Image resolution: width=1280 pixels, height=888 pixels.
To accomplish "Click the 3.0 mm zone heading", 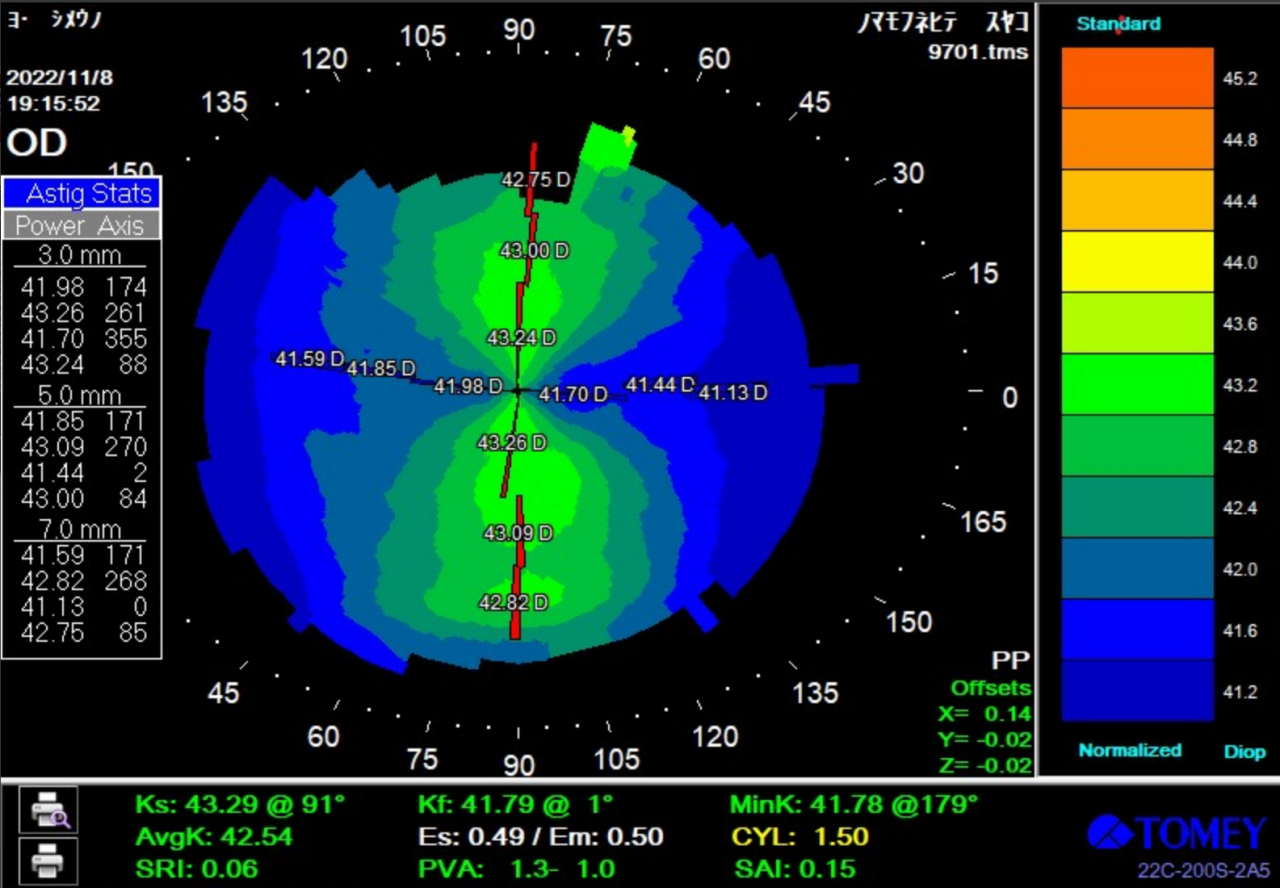I will pos(80,255).
